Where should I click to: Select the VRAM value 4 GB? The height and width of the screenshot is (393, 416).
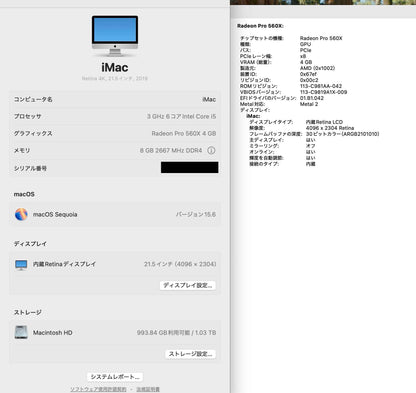[x=306, y=62]
